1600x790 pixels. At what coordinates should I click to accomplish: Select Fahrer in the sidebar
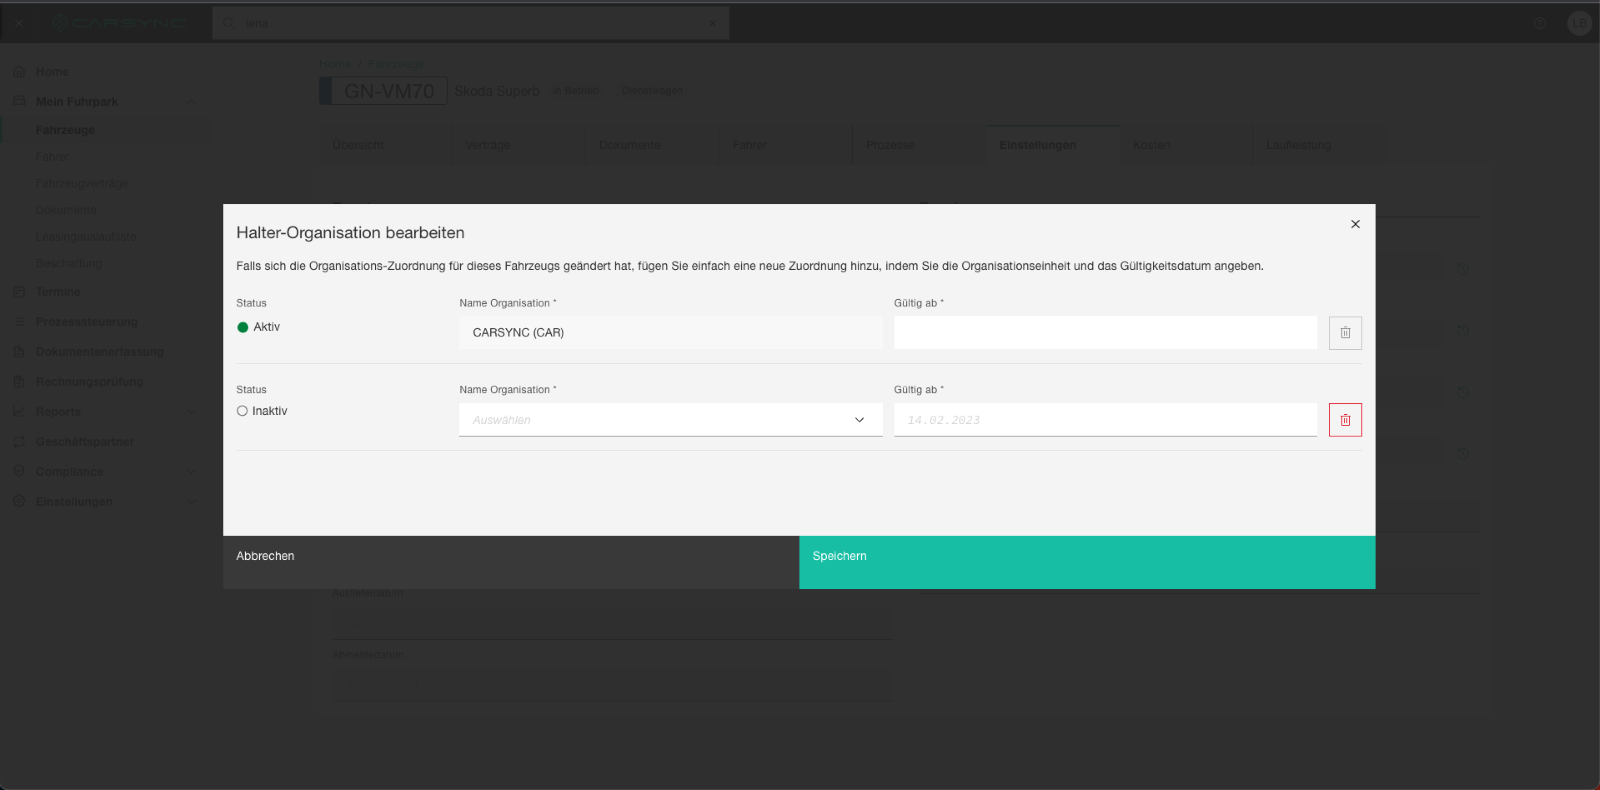click(52, 157)
